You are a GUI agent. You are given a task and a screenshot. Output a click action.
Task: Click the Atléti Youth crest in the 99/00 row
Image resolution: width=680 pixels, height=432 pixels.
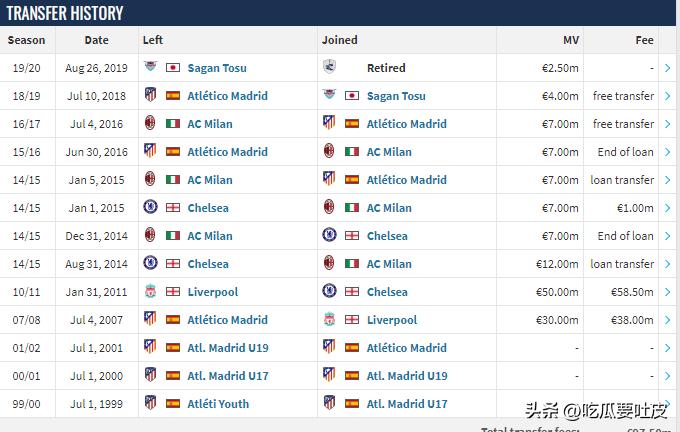click(x=150, y=404)
